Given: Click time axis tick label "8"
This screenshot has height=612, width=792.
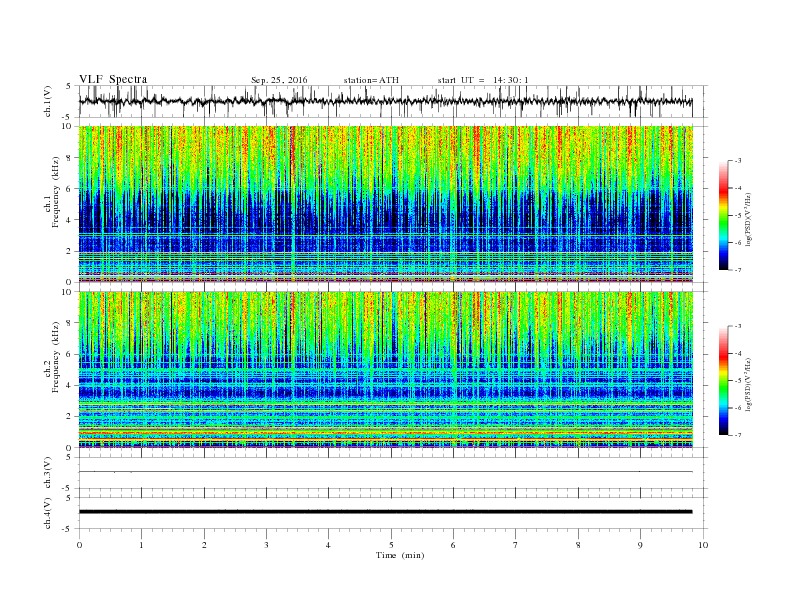Looking at the screenshot, I should coord(578,545).
